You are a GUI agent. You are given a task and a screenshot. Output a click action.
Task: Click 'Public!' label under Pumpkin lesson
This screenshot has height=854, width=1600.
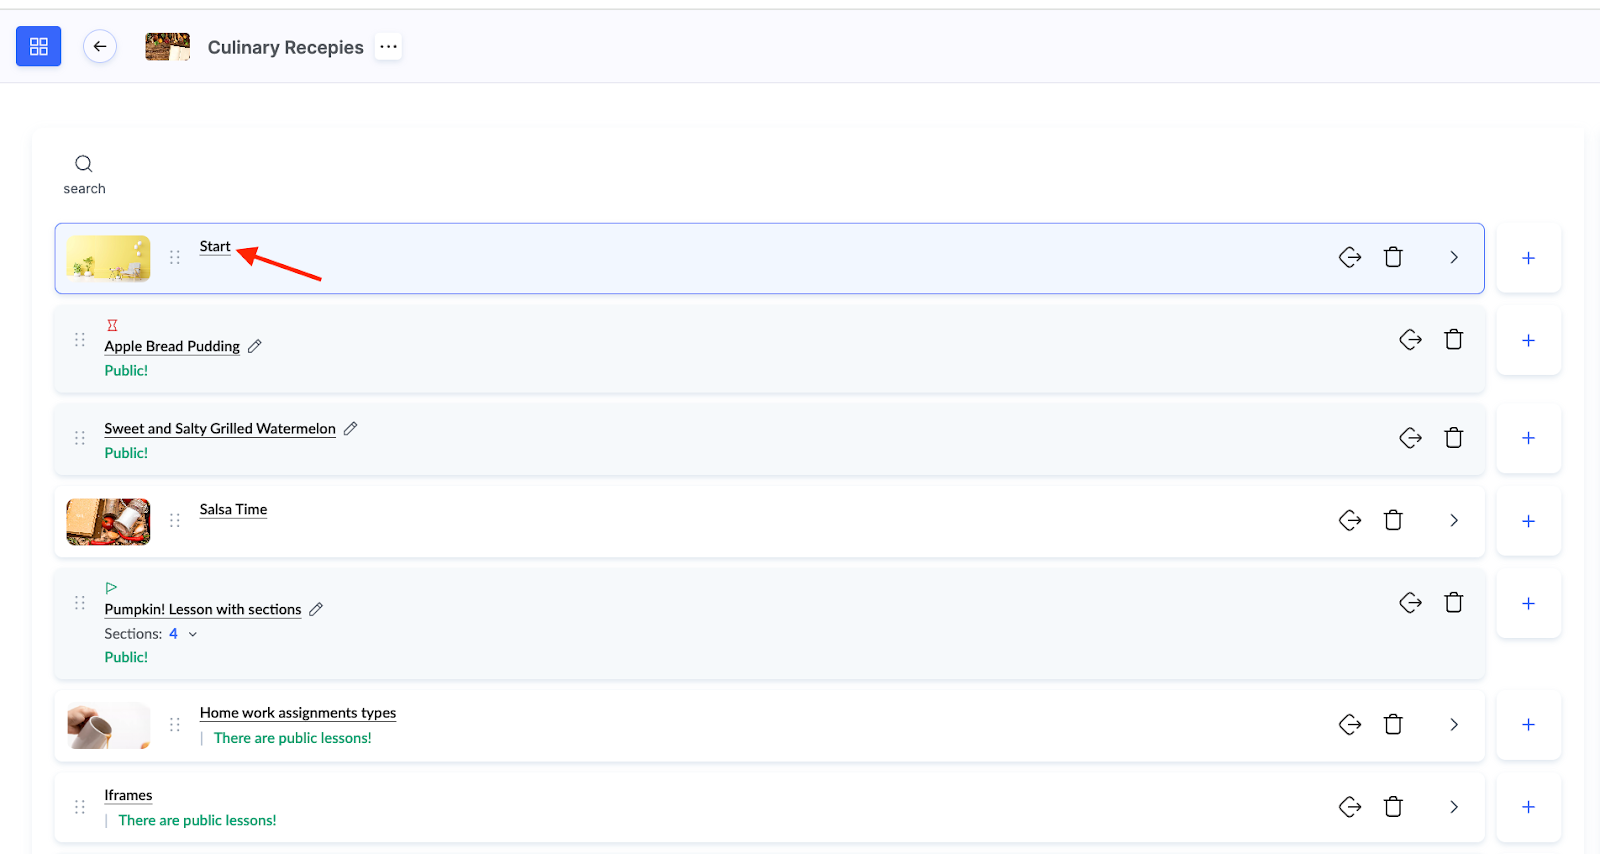126,657
